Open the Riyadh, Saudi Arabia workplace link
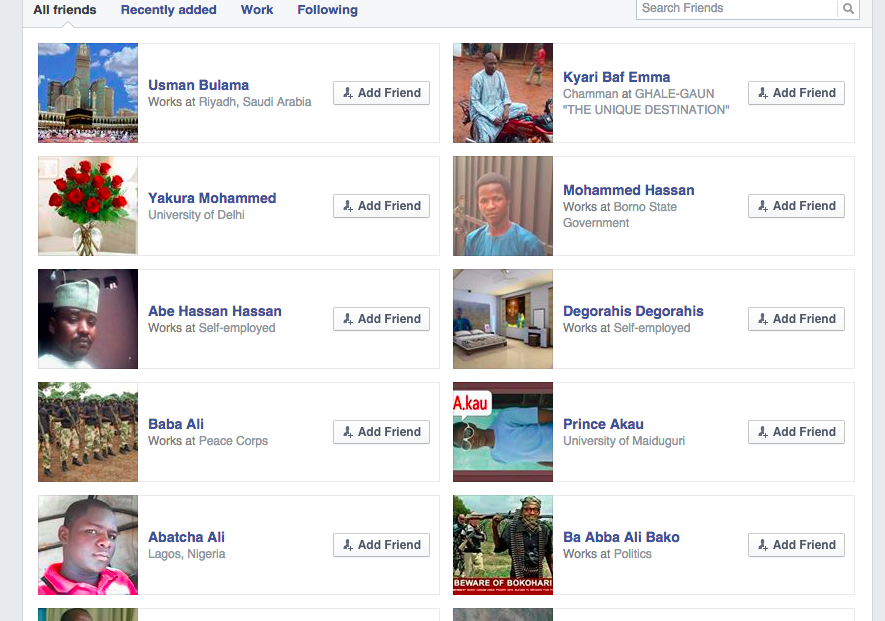This screenshot has width=885, height=621. (255, 102)
